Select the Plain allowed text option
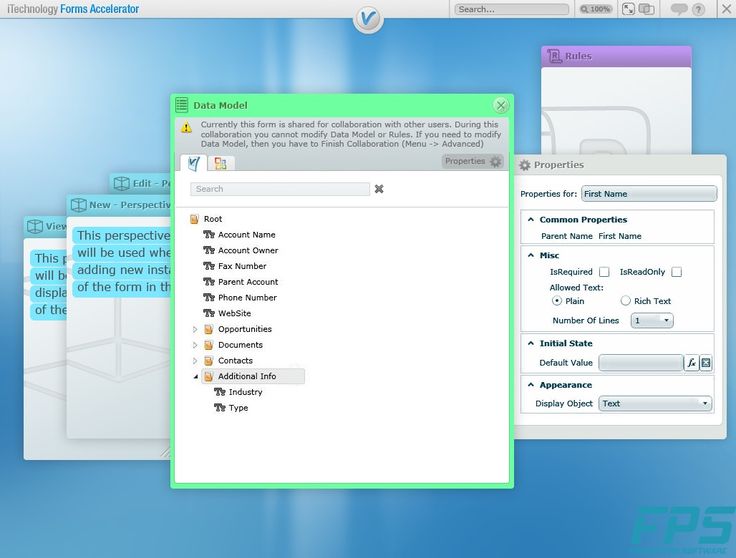This screenshot has height=558, width=736. click(x=557, y=301)
